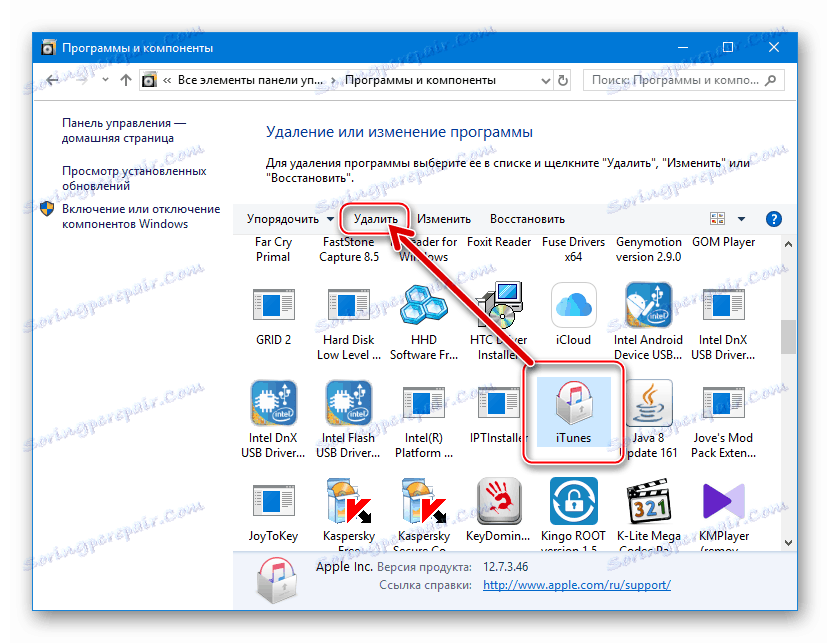Select the Intel Flash USB Driver icon

[348, 403]
